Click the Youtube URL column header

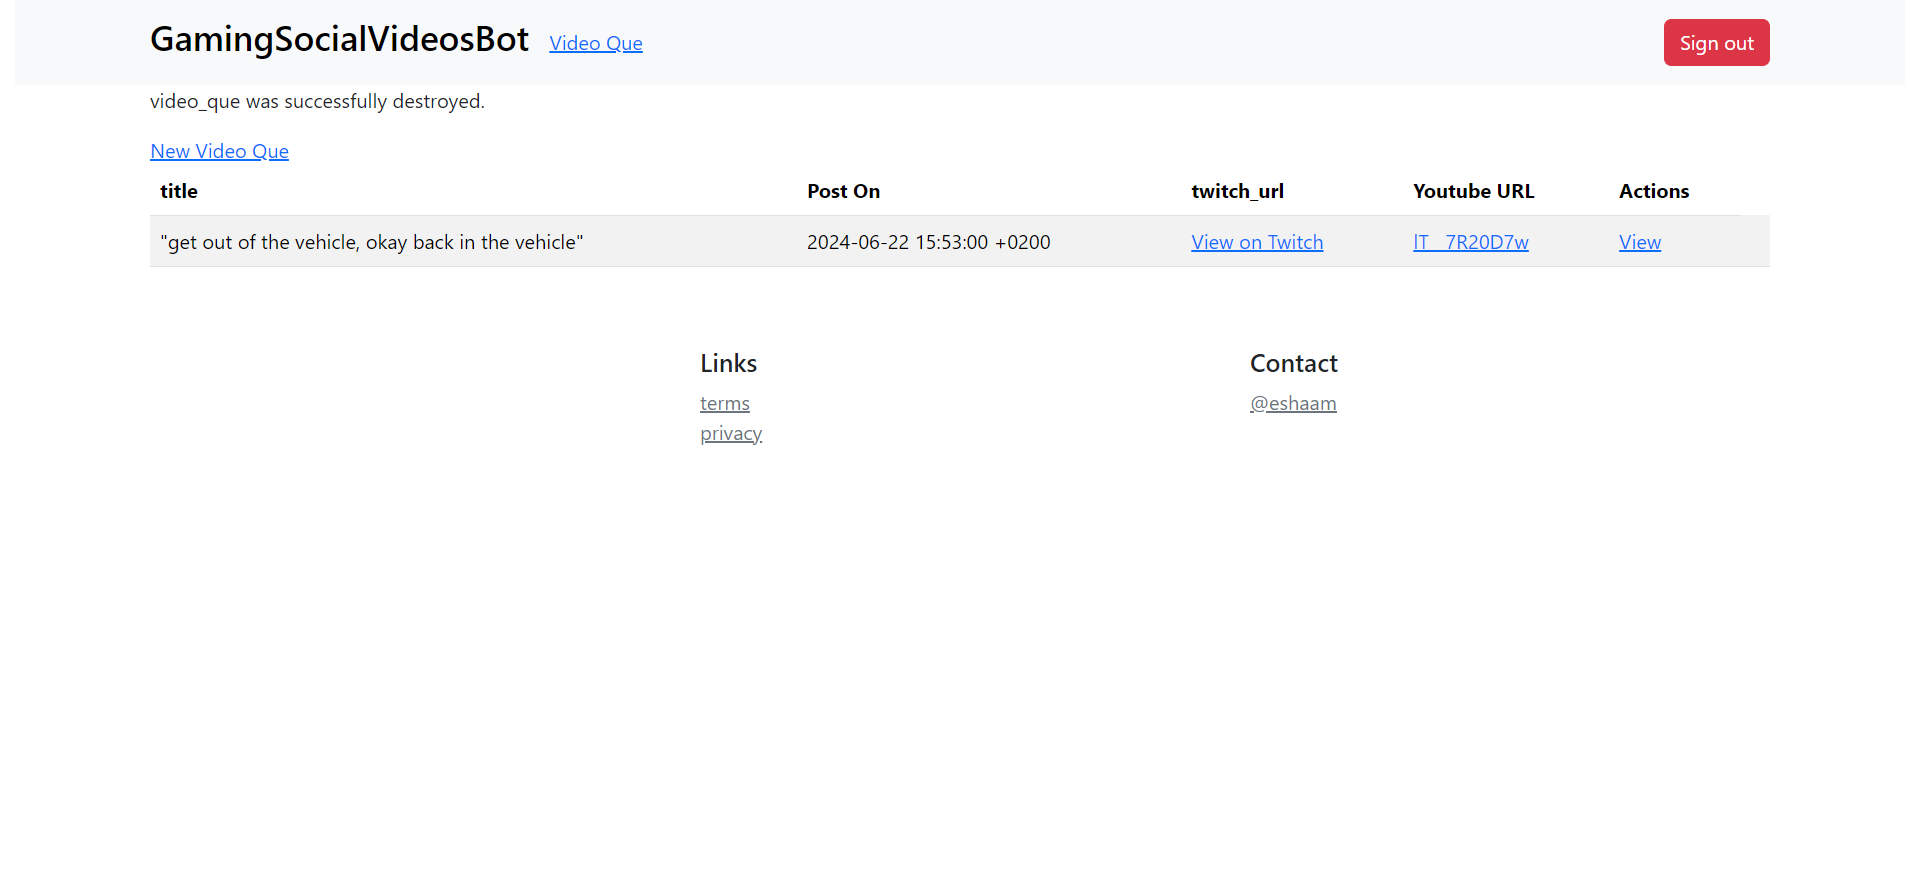click(x=1473, y=191)
